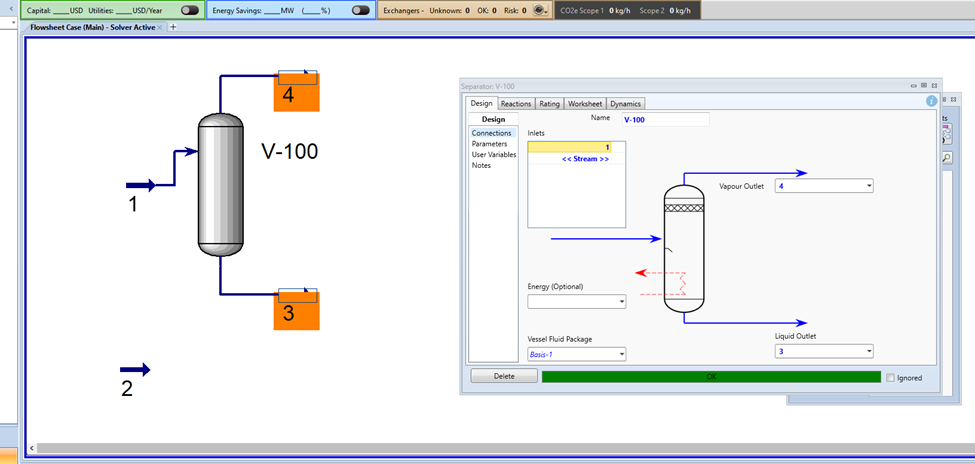975x464 pixels.
Task: Switch to the Dynamics tab
Action: tap(625, 104)
